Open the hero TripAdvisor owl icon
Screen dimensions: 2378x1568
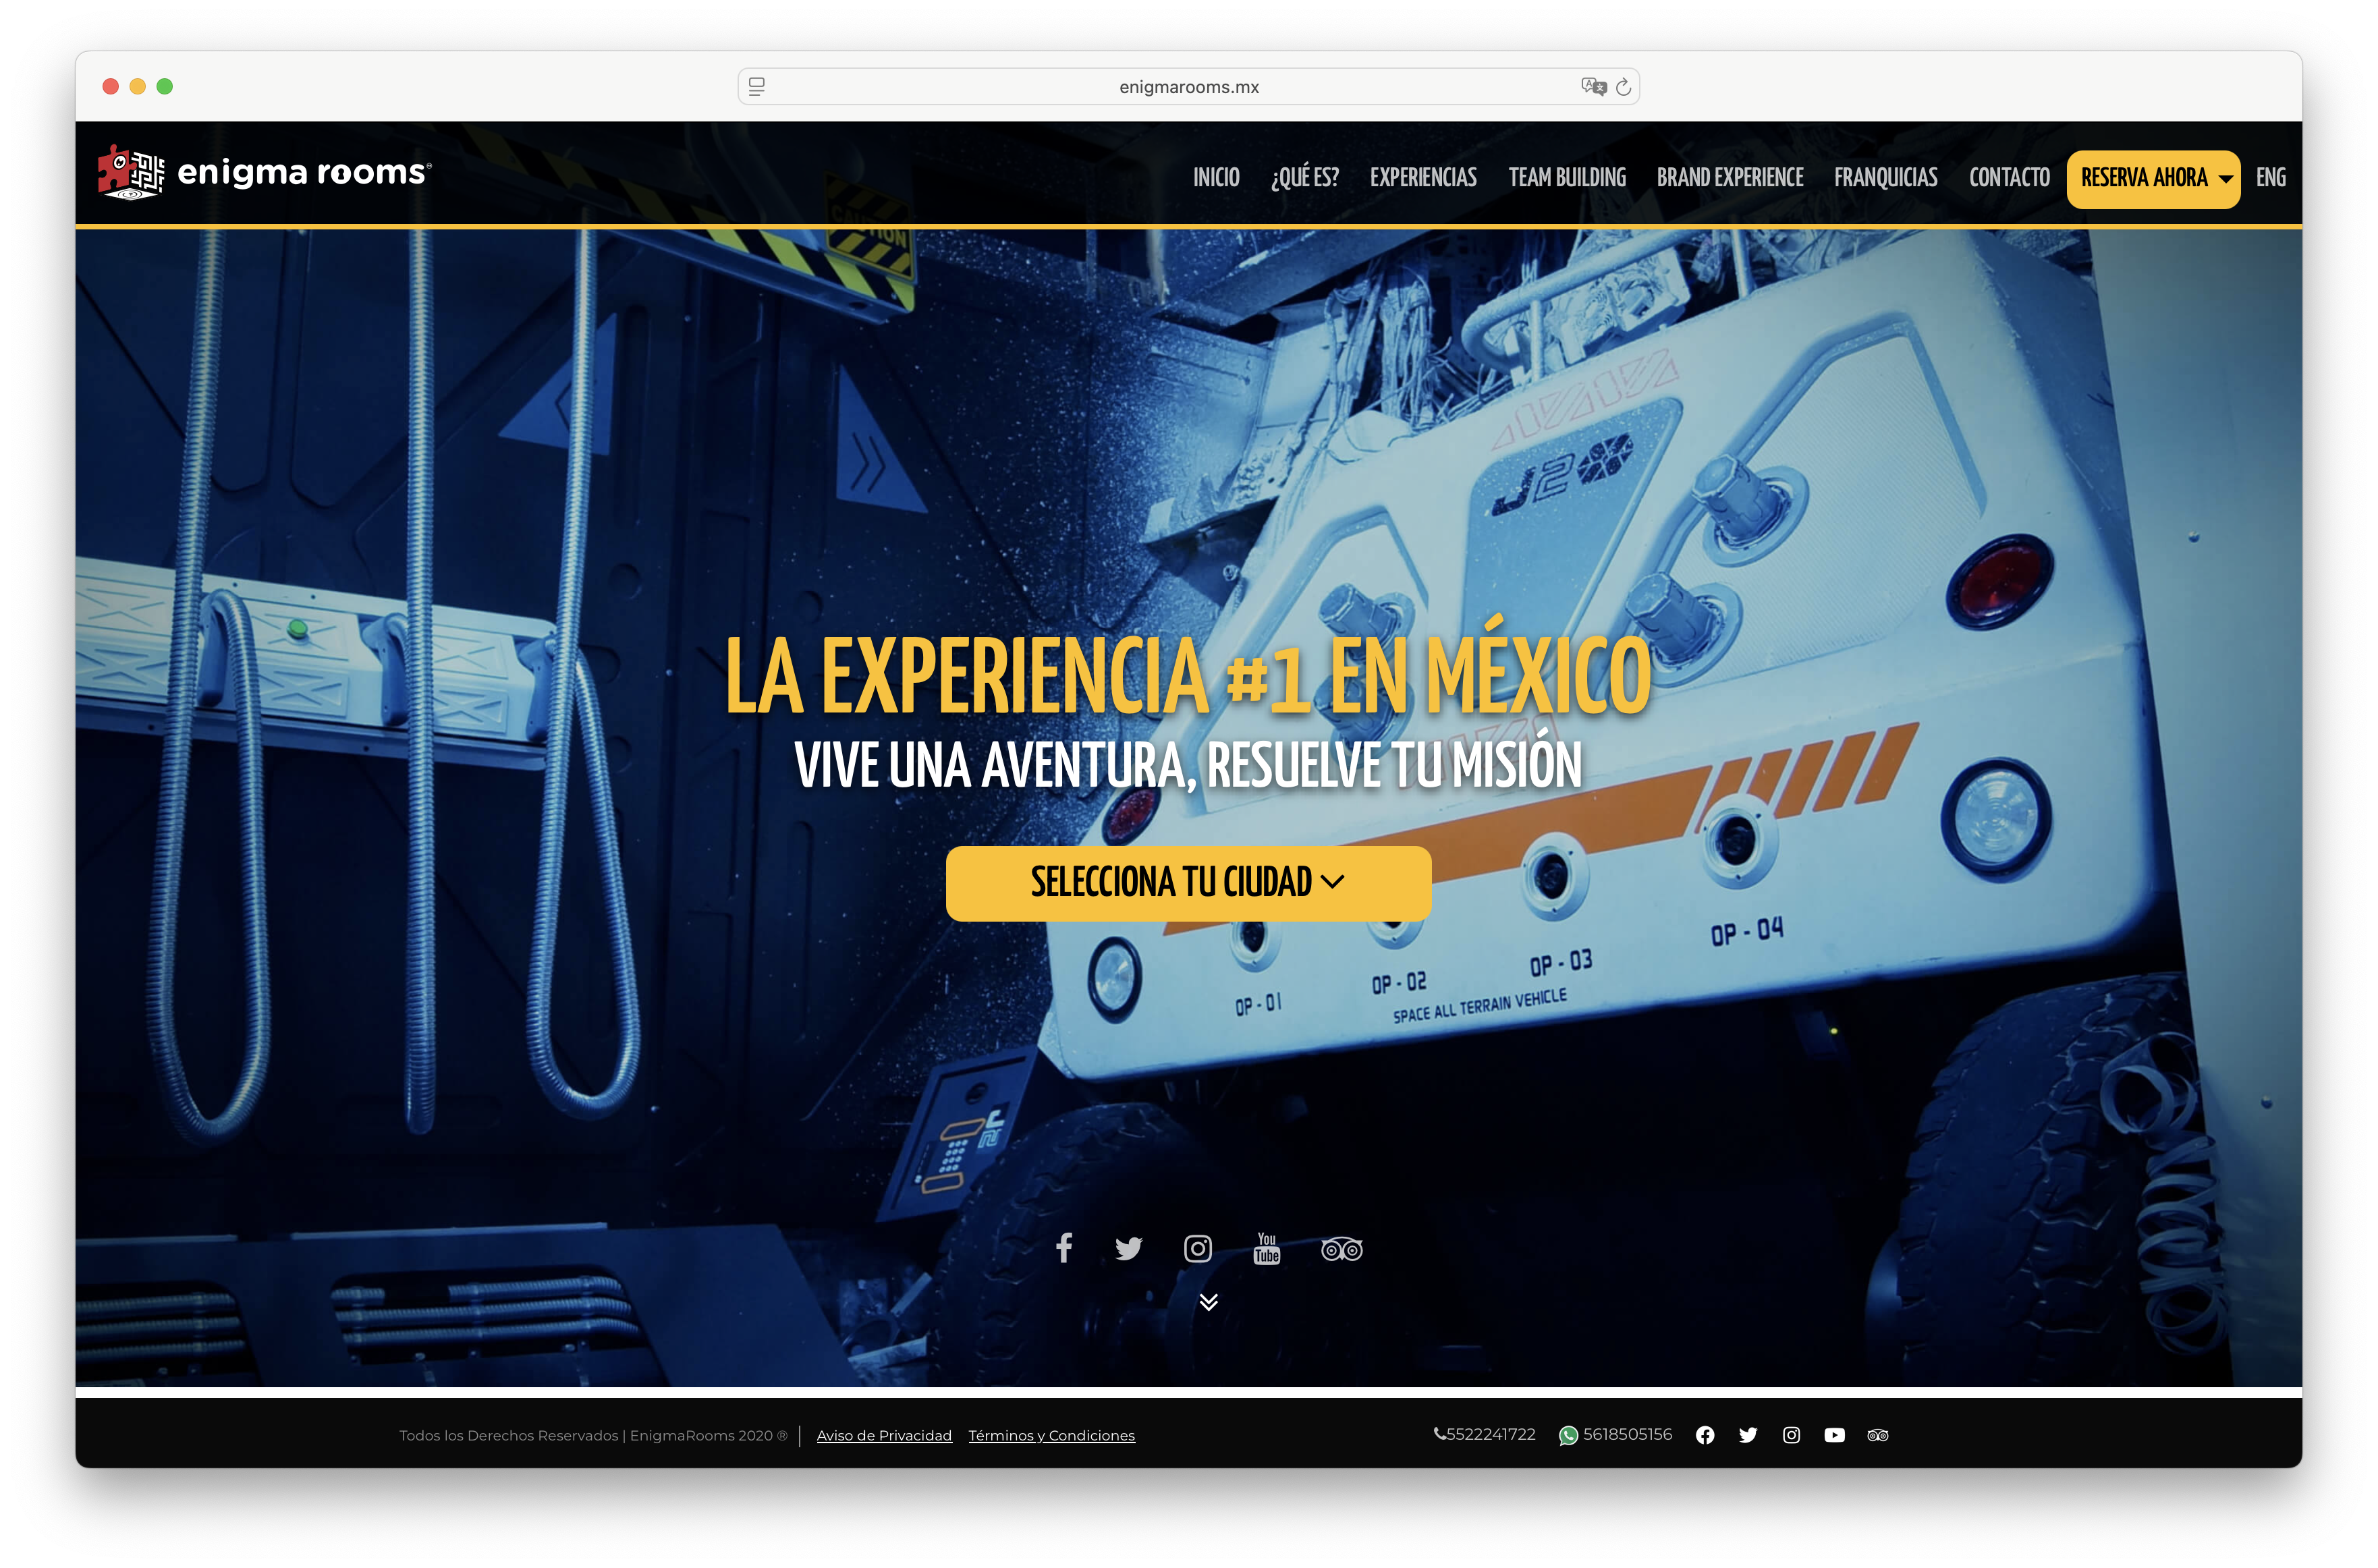coord(1341,1249)
